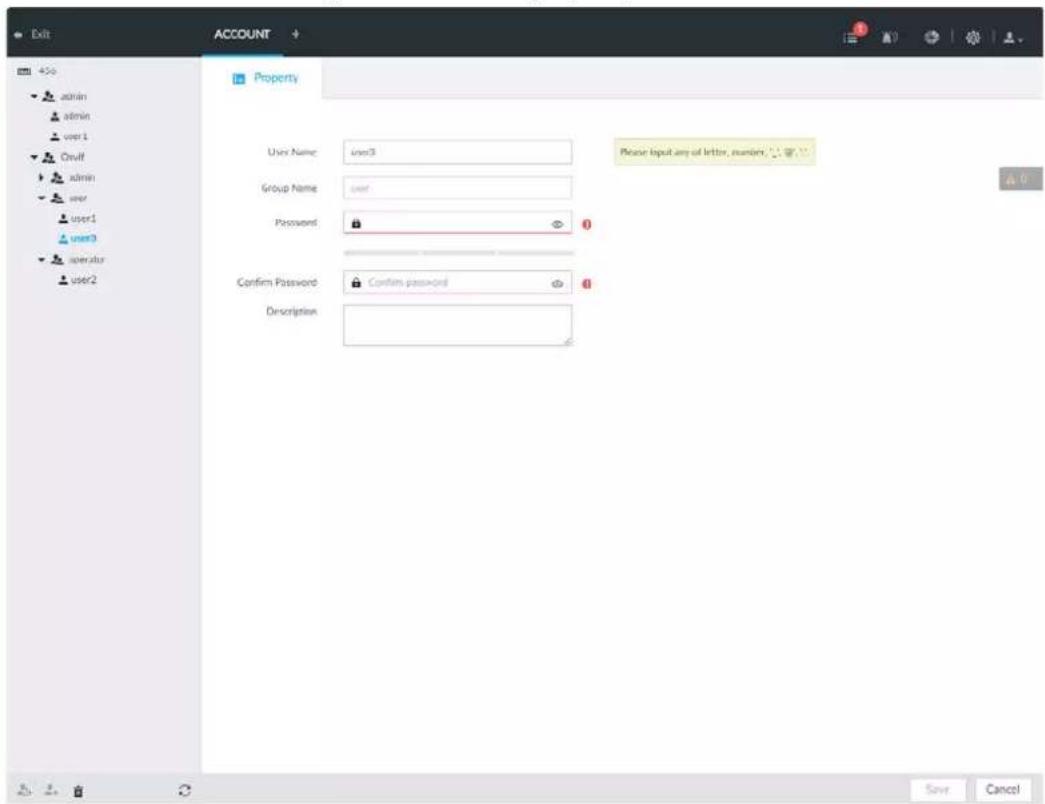
Task: Click the lock icon in Confirm Password field
Action: (x=356, y=283)
